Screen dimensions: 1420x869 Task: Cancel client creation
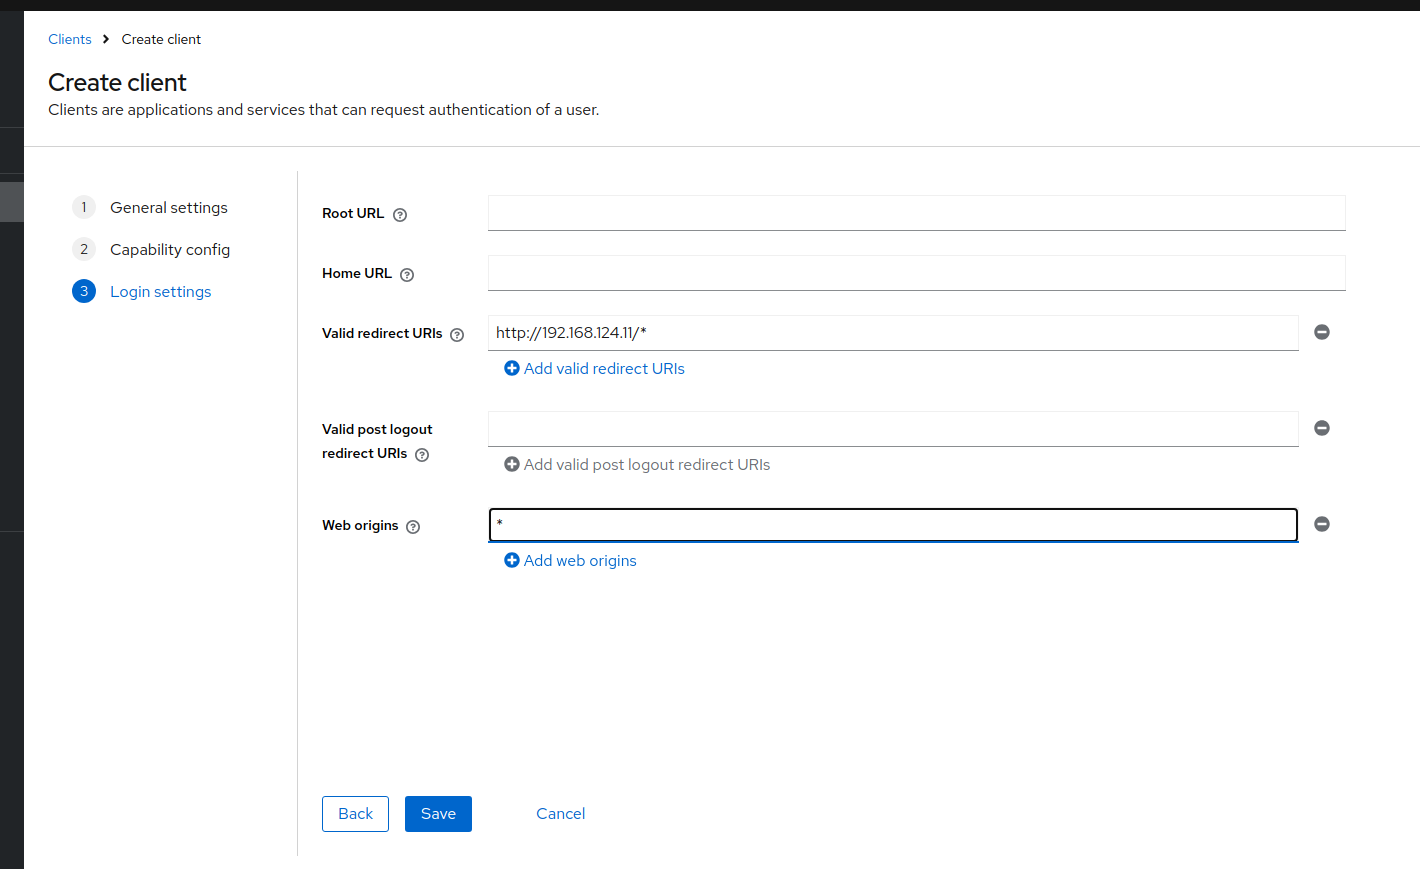(560, 814)
